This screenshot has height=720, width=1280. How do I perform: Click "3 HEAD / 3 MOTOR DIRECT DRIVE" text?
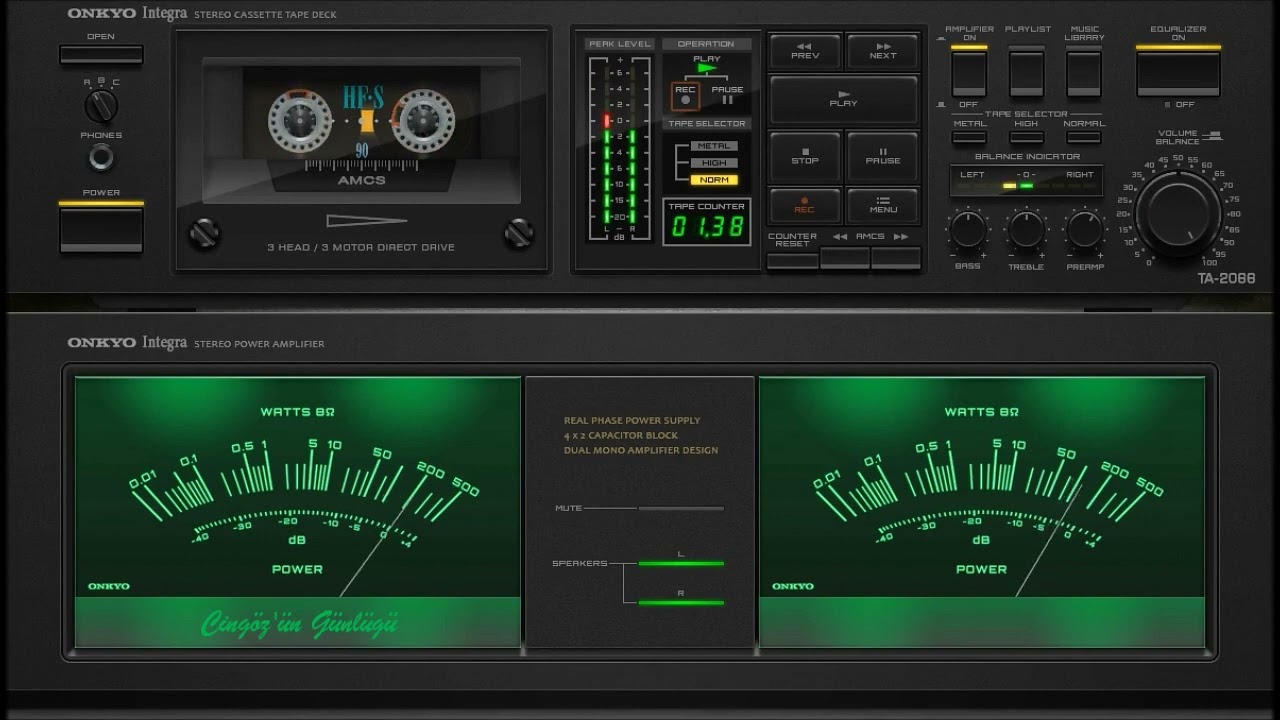click(x=361, y=247)
